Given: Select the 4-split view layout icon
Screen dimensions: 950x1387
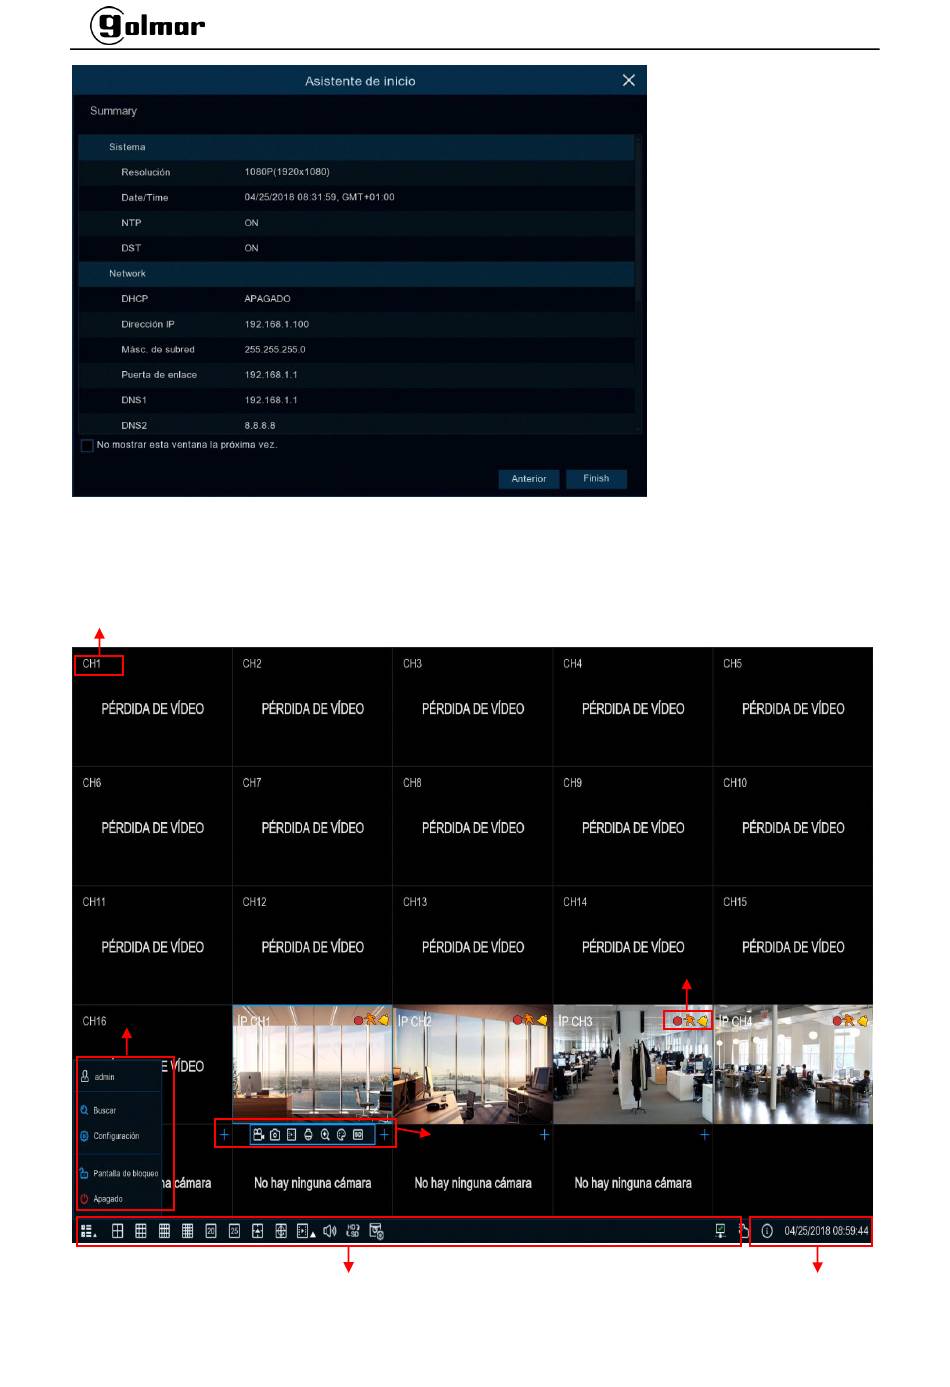Looking at the screenshot, I should tap(117, 1231).
